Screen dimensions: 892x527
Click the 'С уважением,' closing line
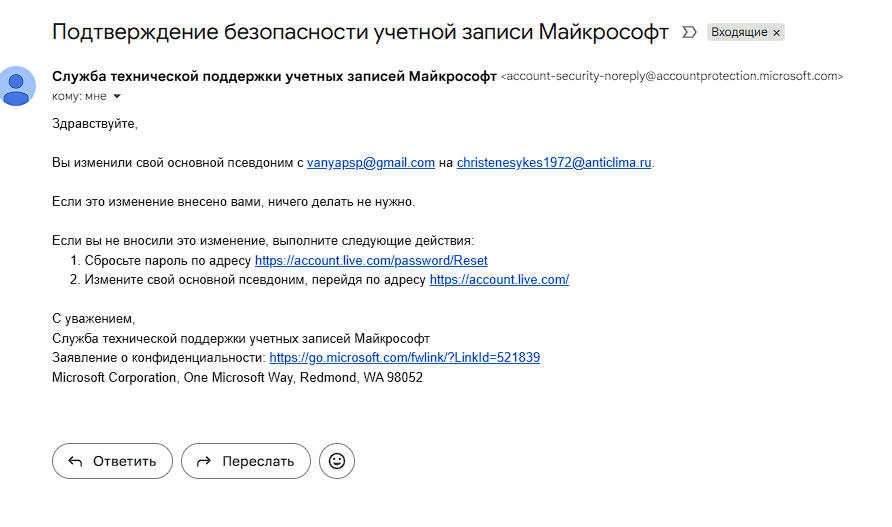click(x=93, y=319)
